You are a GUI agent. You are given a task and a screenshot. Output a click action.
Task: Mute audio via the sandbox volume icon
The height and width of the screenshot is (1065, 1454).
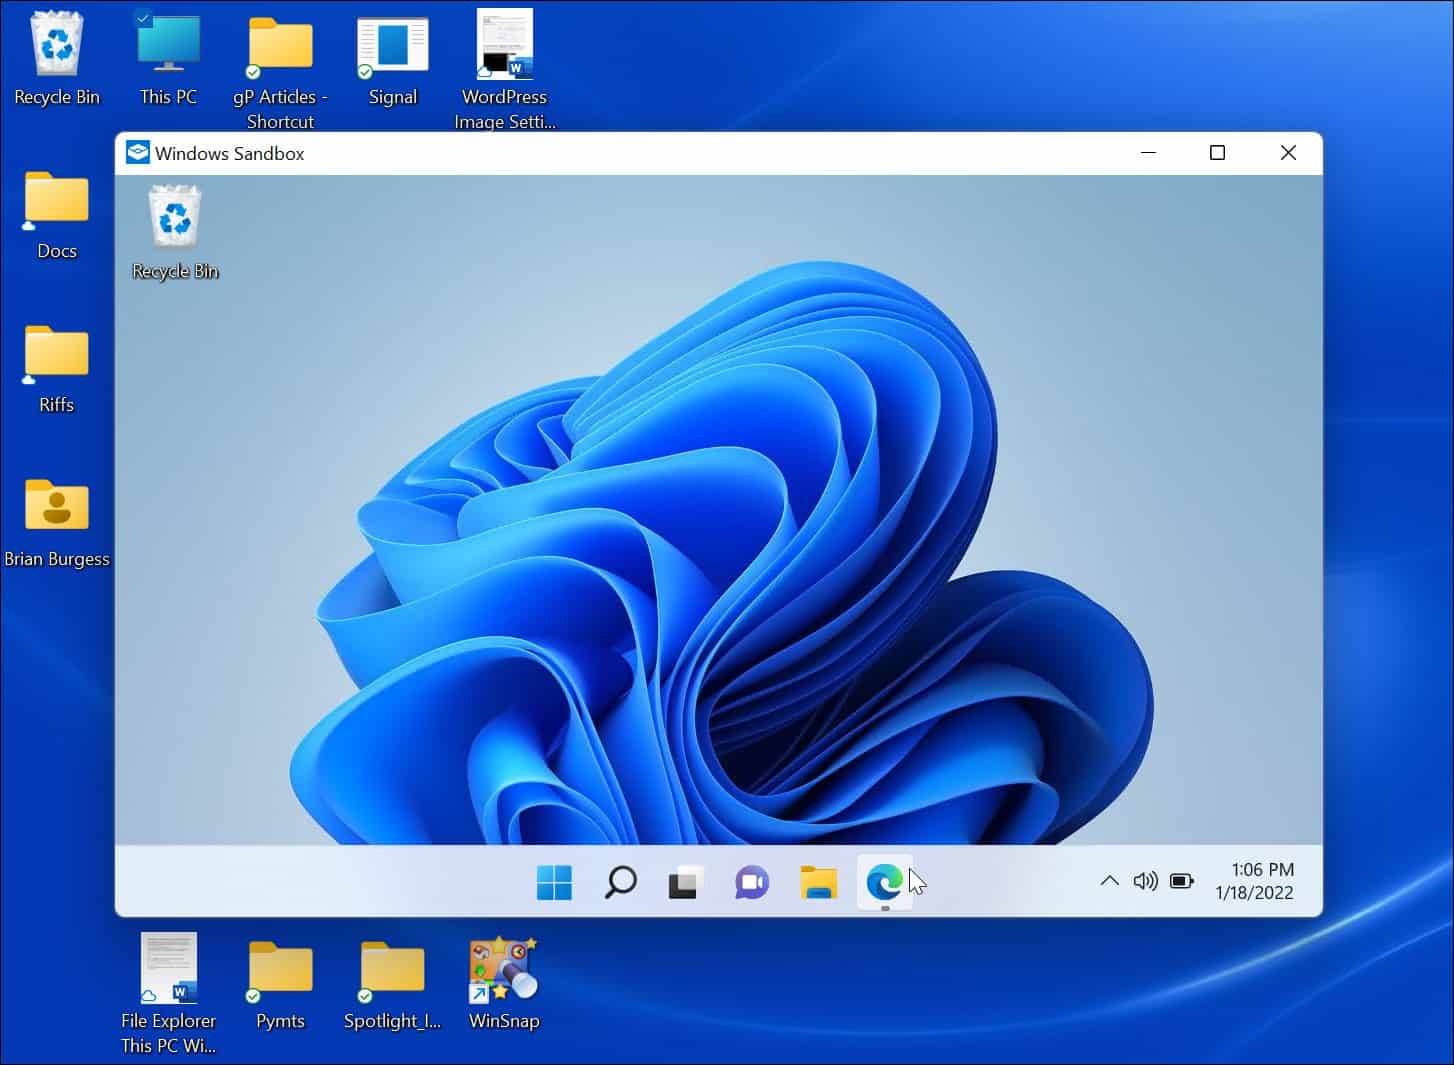coord(1144,882)
